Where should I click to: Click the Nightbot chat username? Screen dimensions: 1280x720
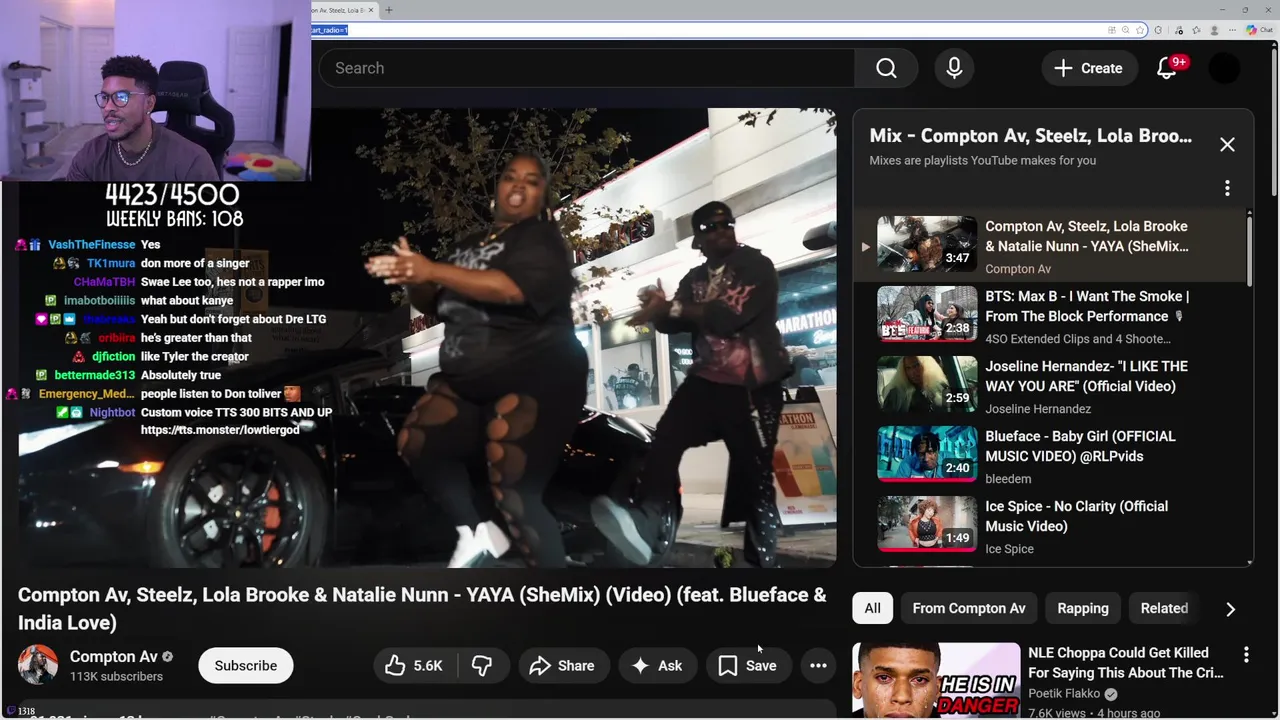tap(112, 412)
